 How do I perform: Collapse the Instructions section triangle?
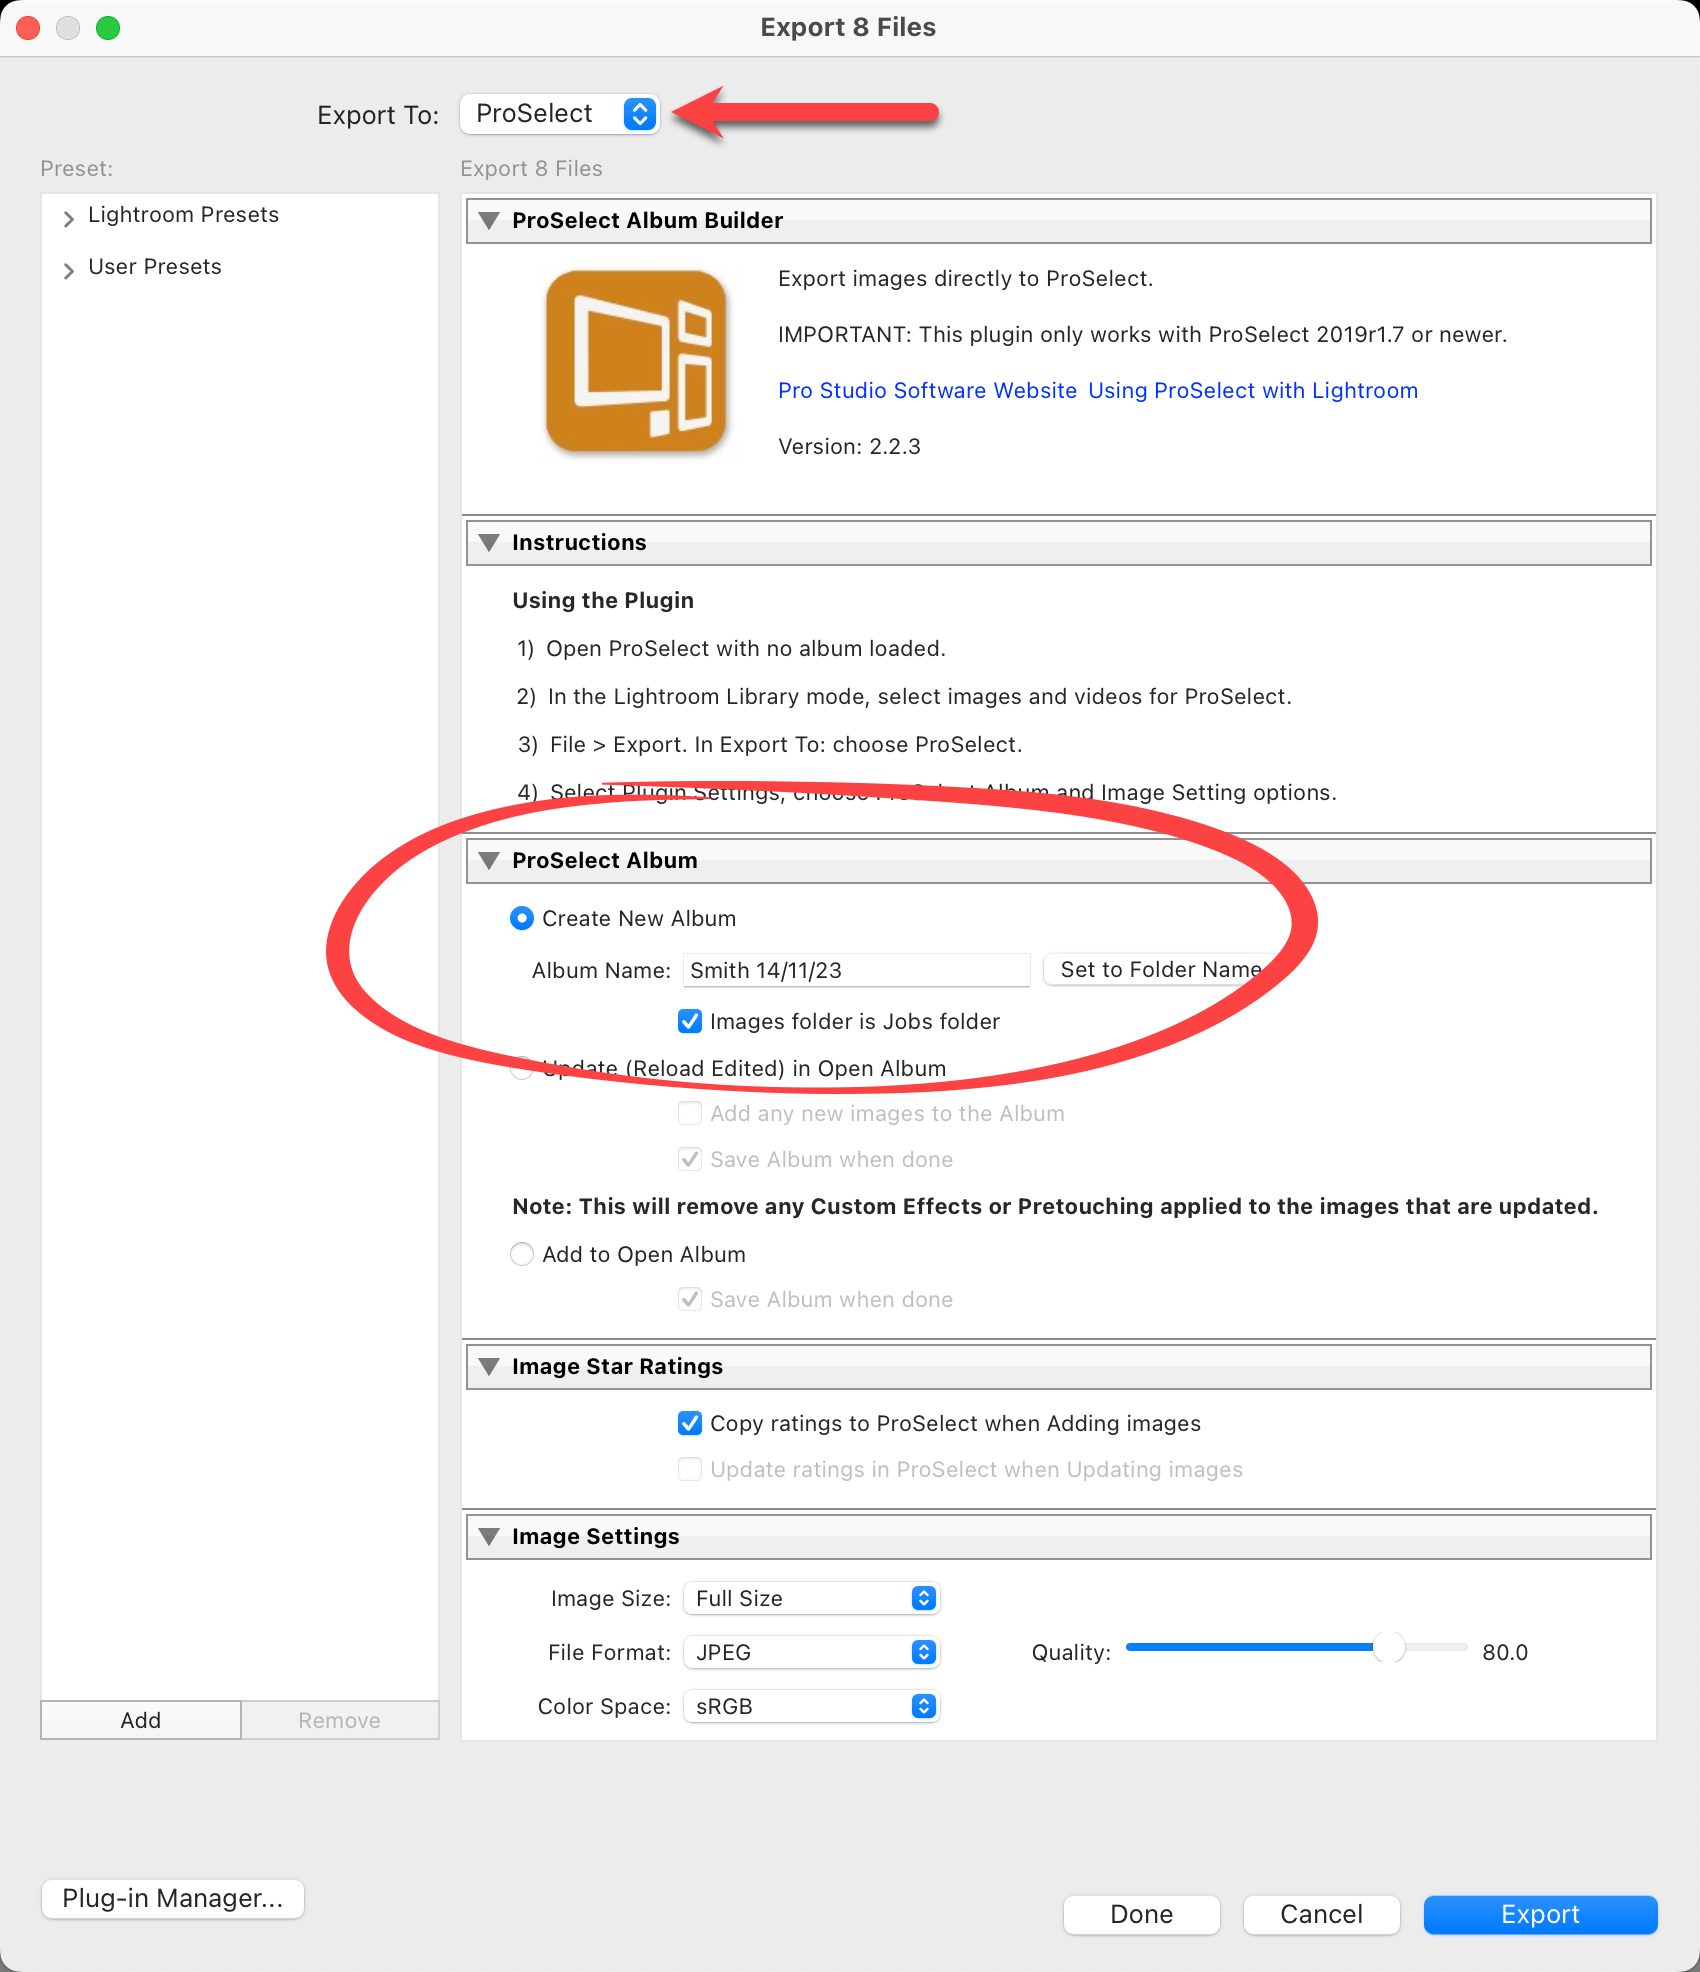489,543
